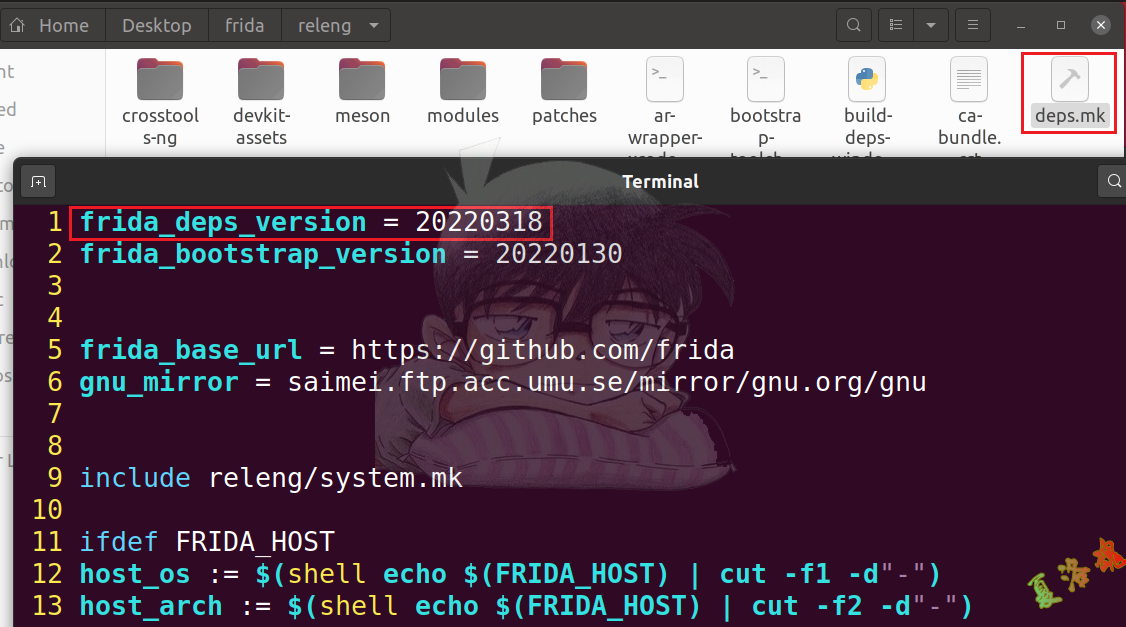Viewport: 1126px width, 627px height.
Task: Click the file manager search button
Action: pyautogui.click(x=853, y=25)
